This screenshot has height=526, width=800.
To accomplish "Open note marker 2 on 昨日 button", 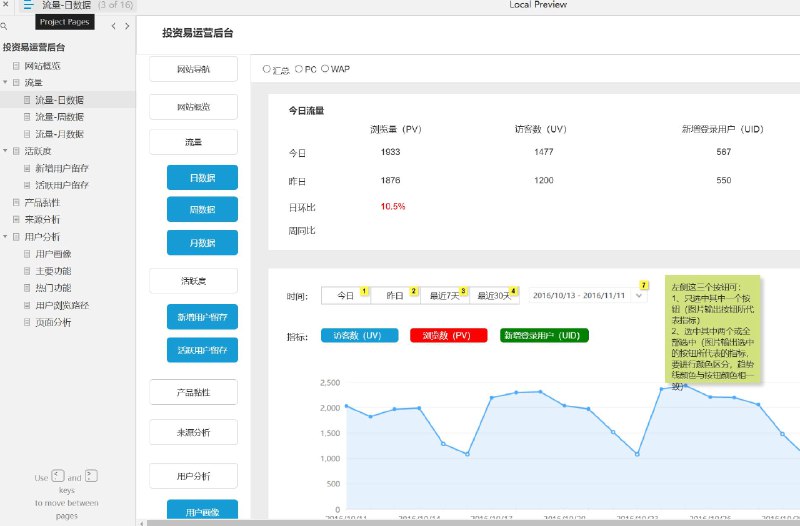I will coord(414,291).
